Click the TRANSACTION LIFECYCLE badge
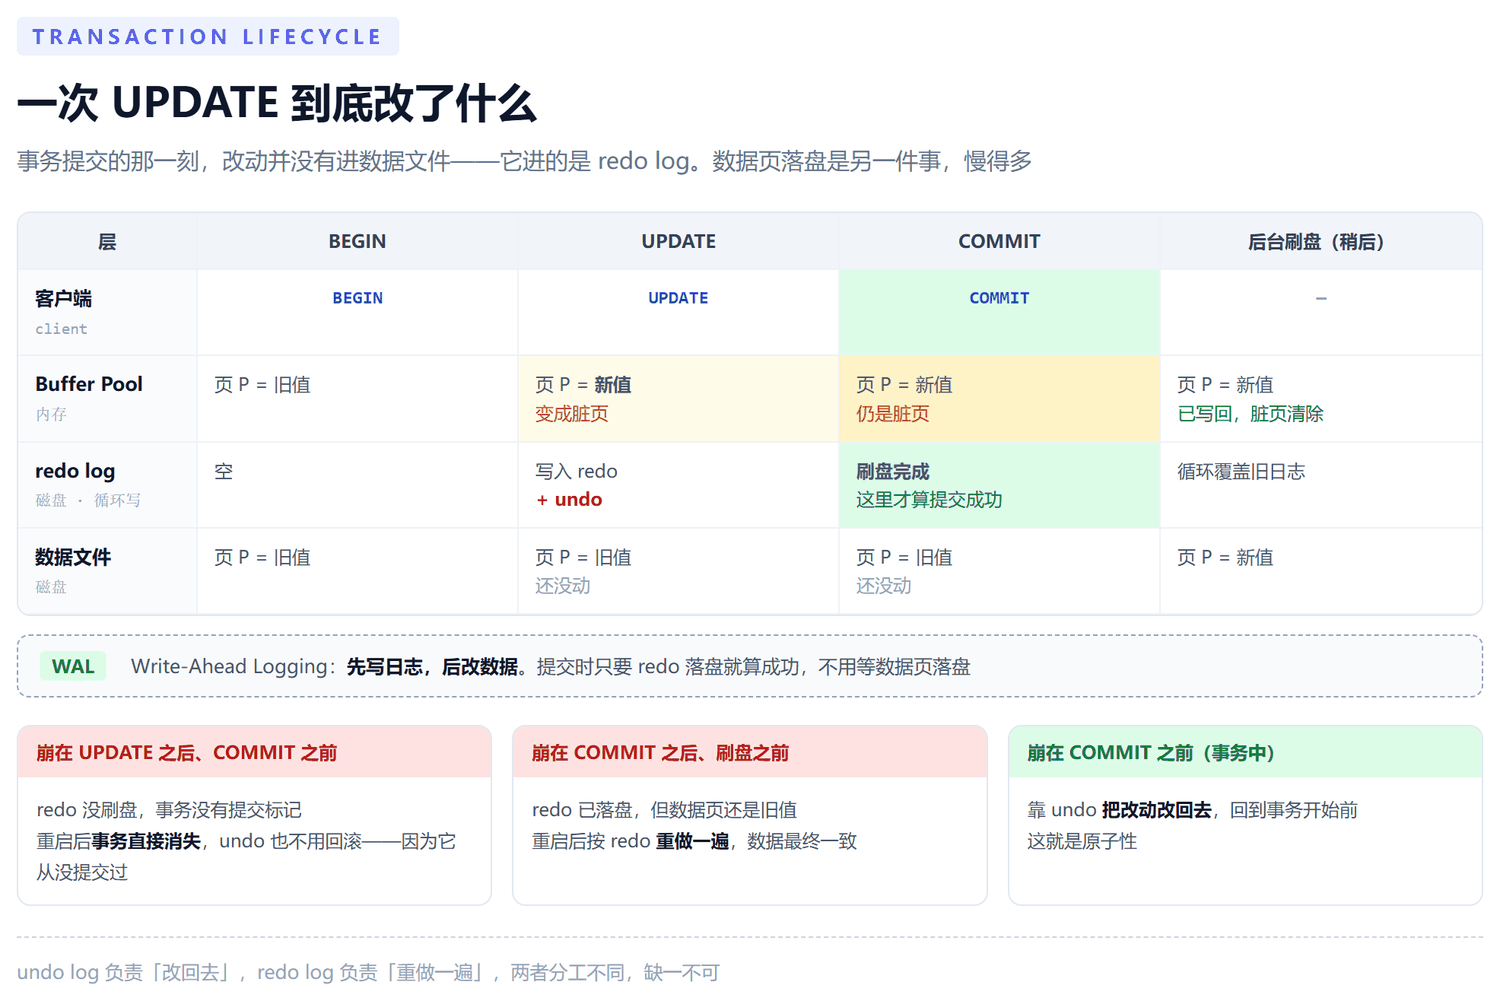 [x=208, y=37]
